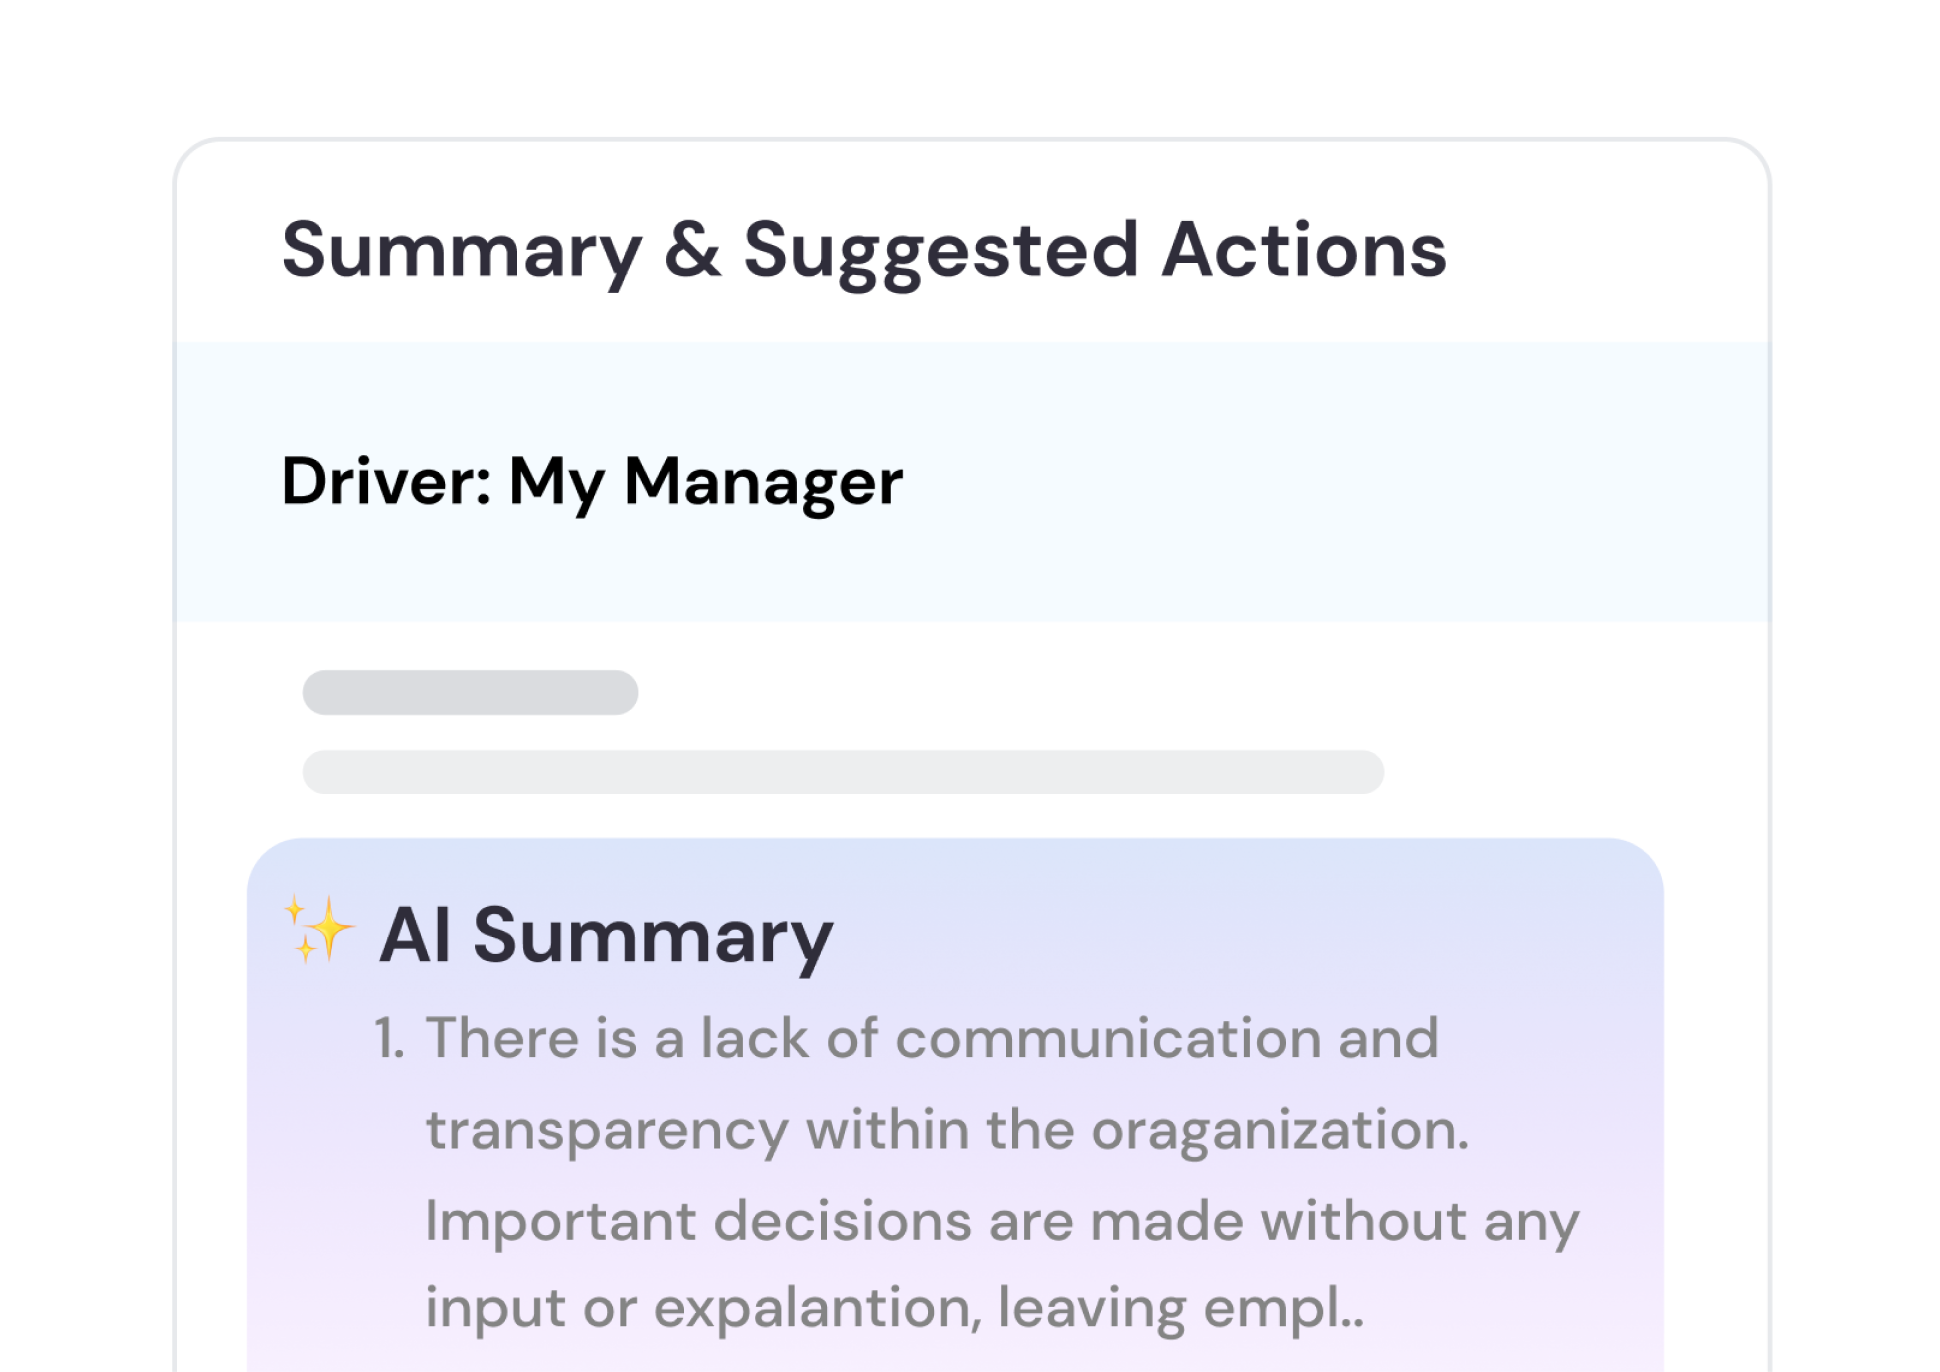
Task: Click the line starting with "transparency within"
Action: (947, 1130)
